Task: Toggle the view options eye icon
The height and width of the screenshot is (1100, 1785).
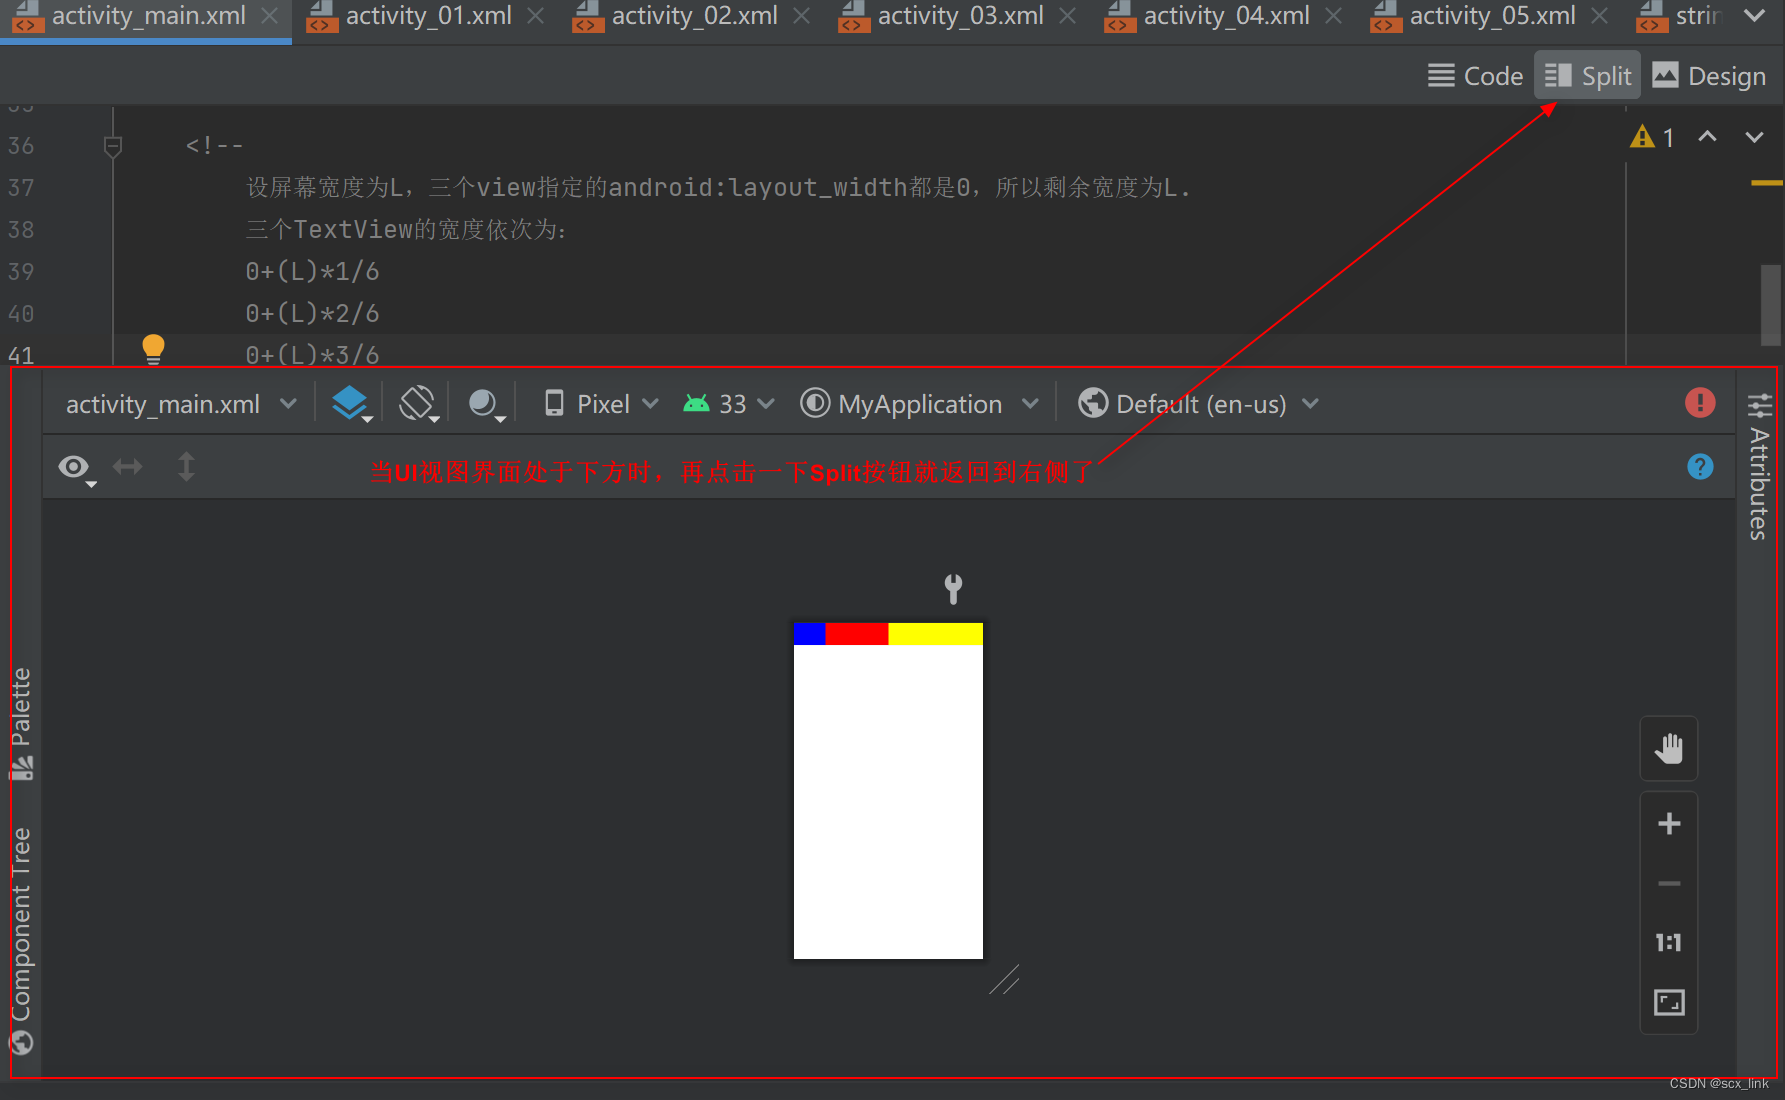Action: pyautogui.click(x=74, y=466)
